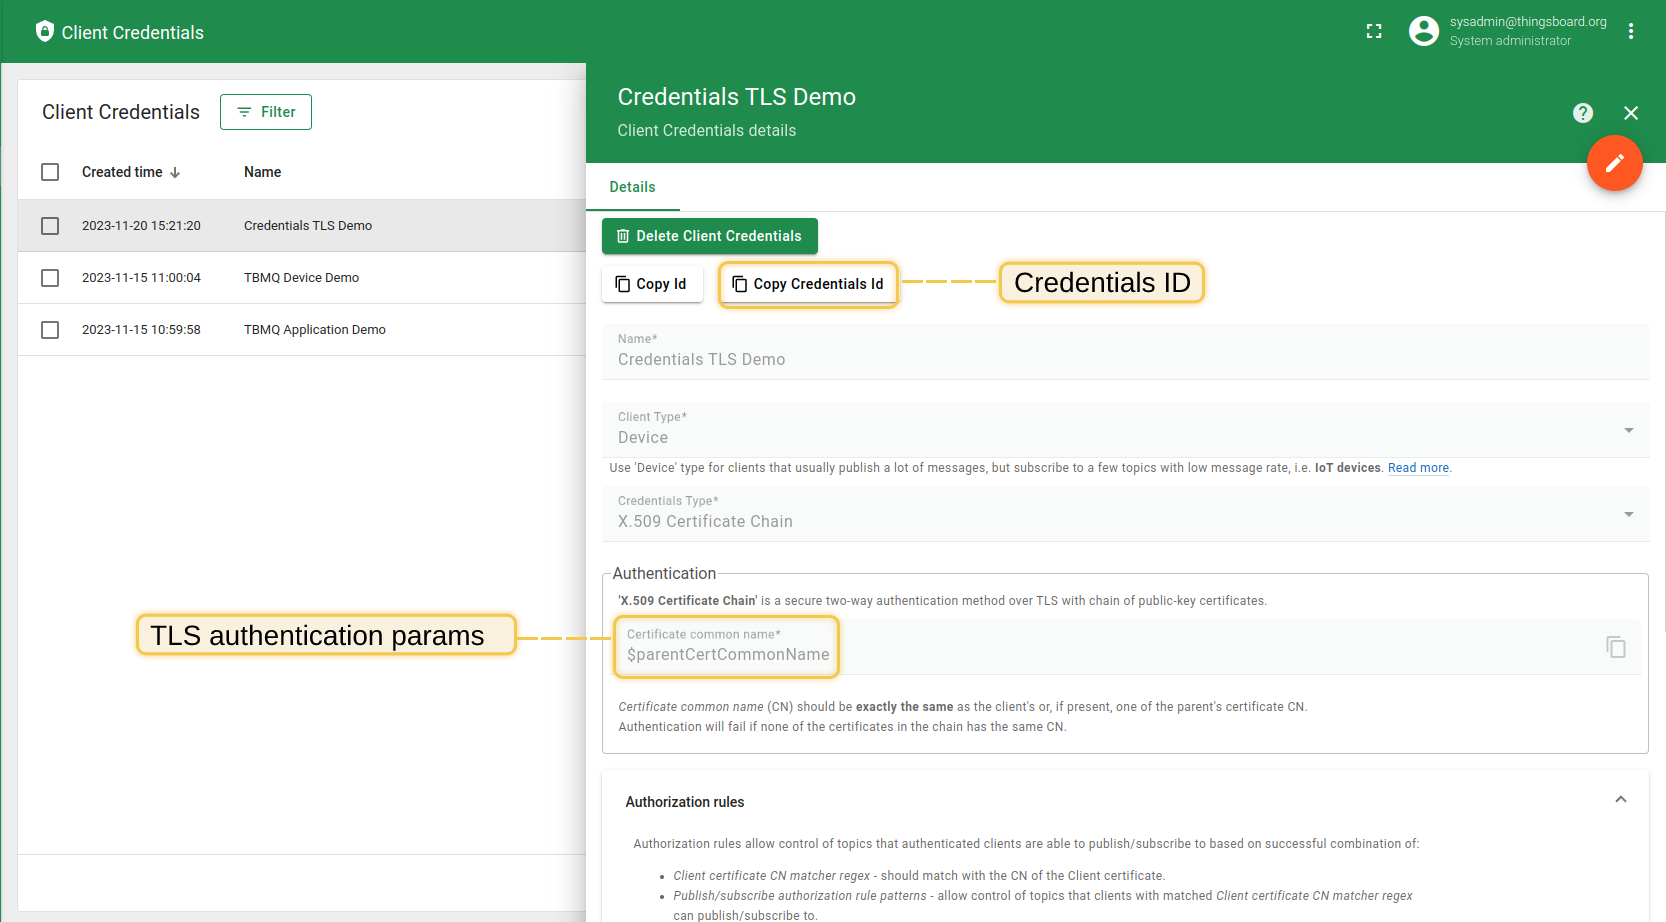Click sysadmin@thingsboard.org account text
The height and width of the screenshot is (922, 1666).
pos(1528,22)
